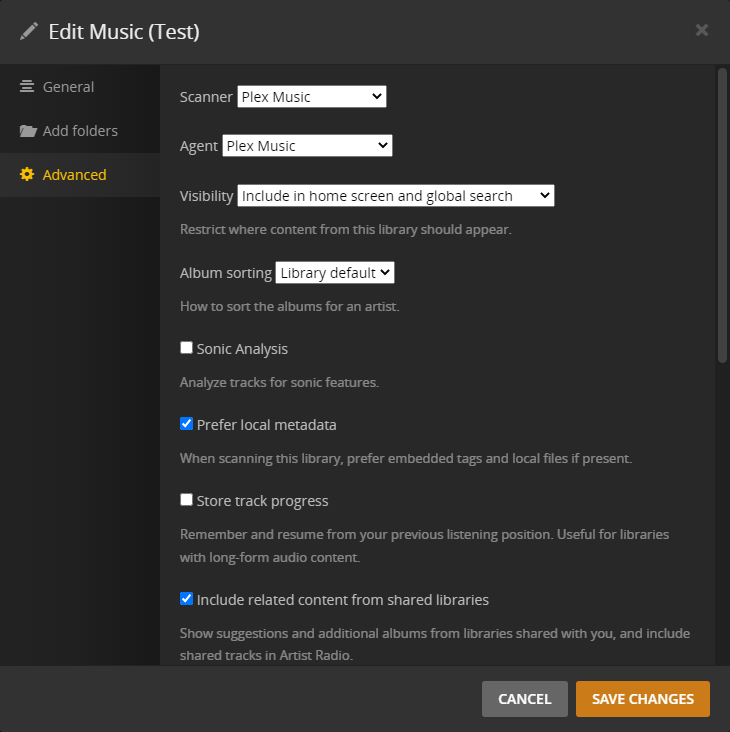Expand the Visibility dropdown

click(x=395, y=196)
